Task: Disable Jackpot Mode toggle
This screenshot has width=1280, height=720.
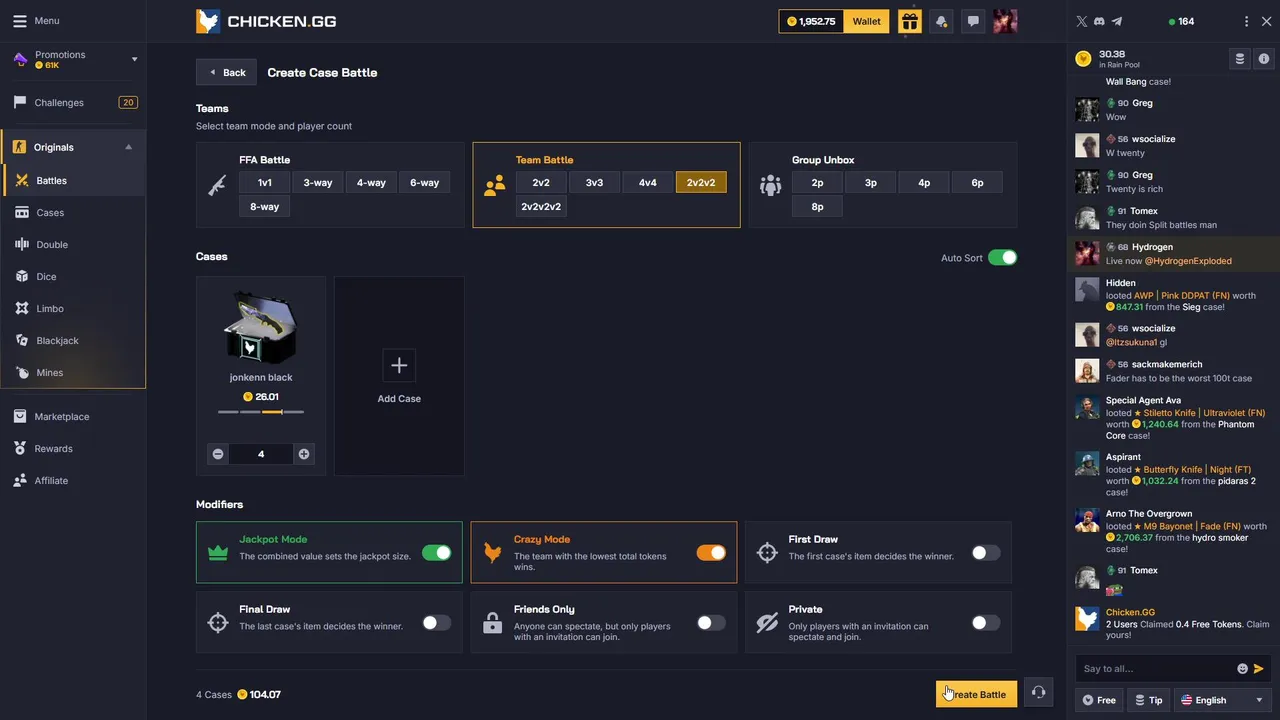Action: click(x=436, y=553)
